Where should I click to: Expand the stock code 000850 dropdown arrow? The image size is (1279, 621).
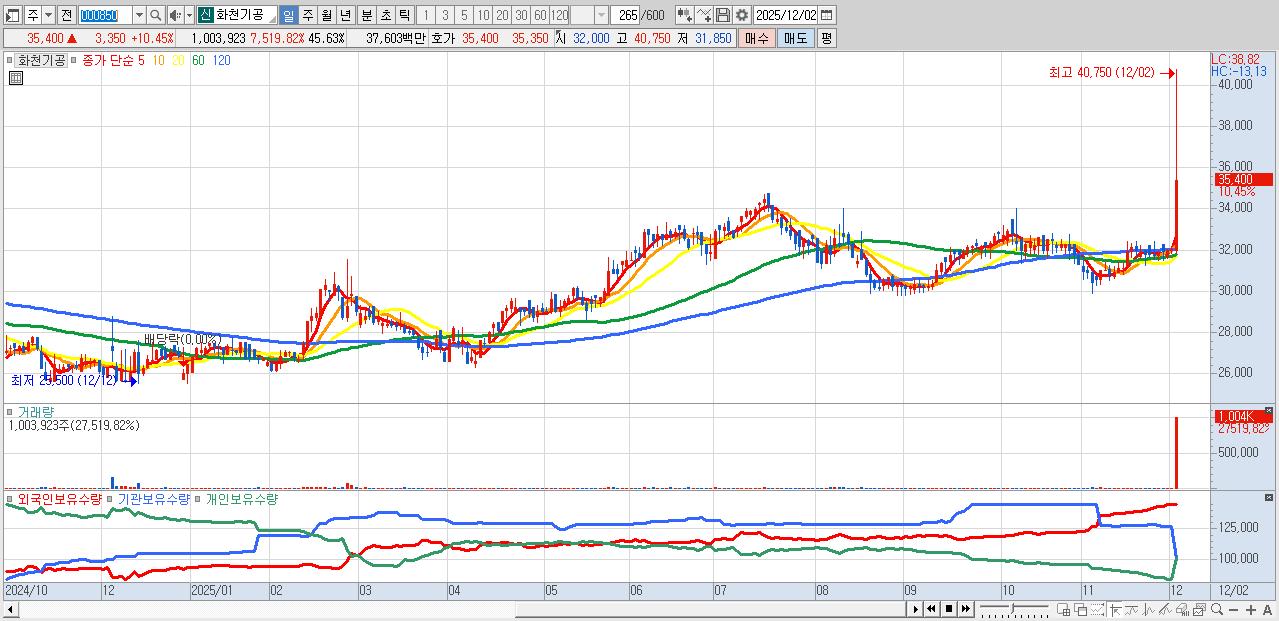pos(139,15)
